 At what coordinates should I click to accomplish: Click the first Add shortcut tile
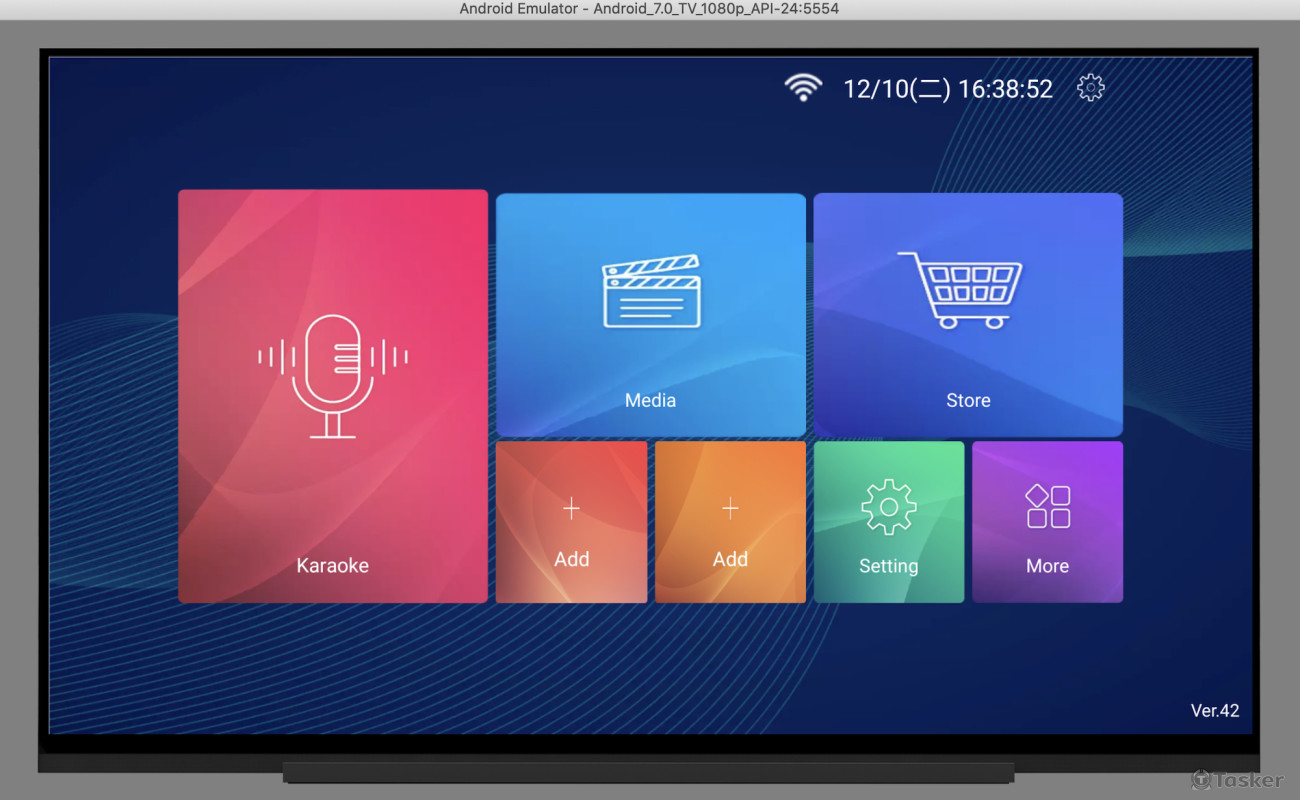(x=571, y=521)
